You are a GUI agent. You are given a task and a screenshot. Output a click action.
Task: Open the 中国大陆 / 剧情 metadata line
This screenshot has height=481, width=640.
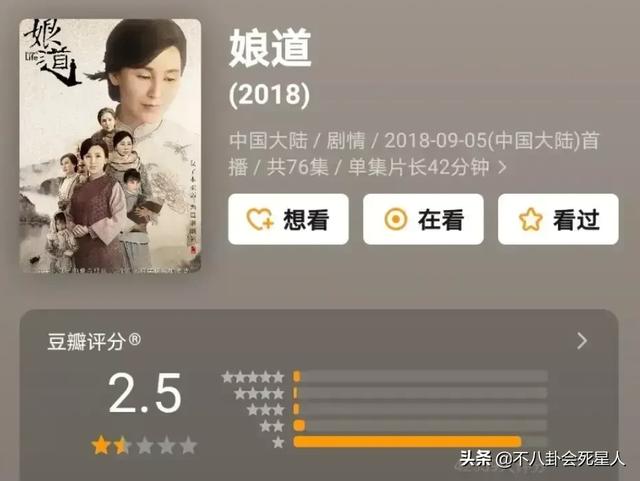pyautogui.click(x=413, y=154)
